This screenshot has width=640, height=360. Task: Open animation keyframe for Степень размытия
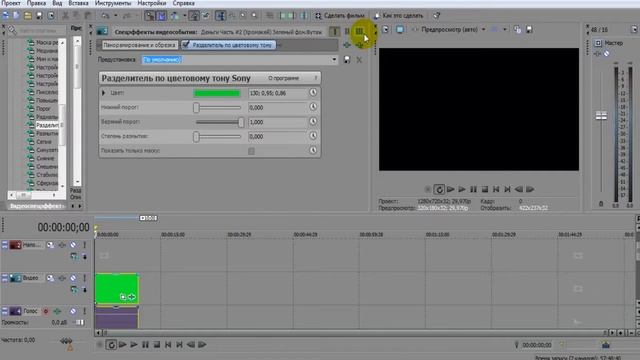[x=313, y=136]
